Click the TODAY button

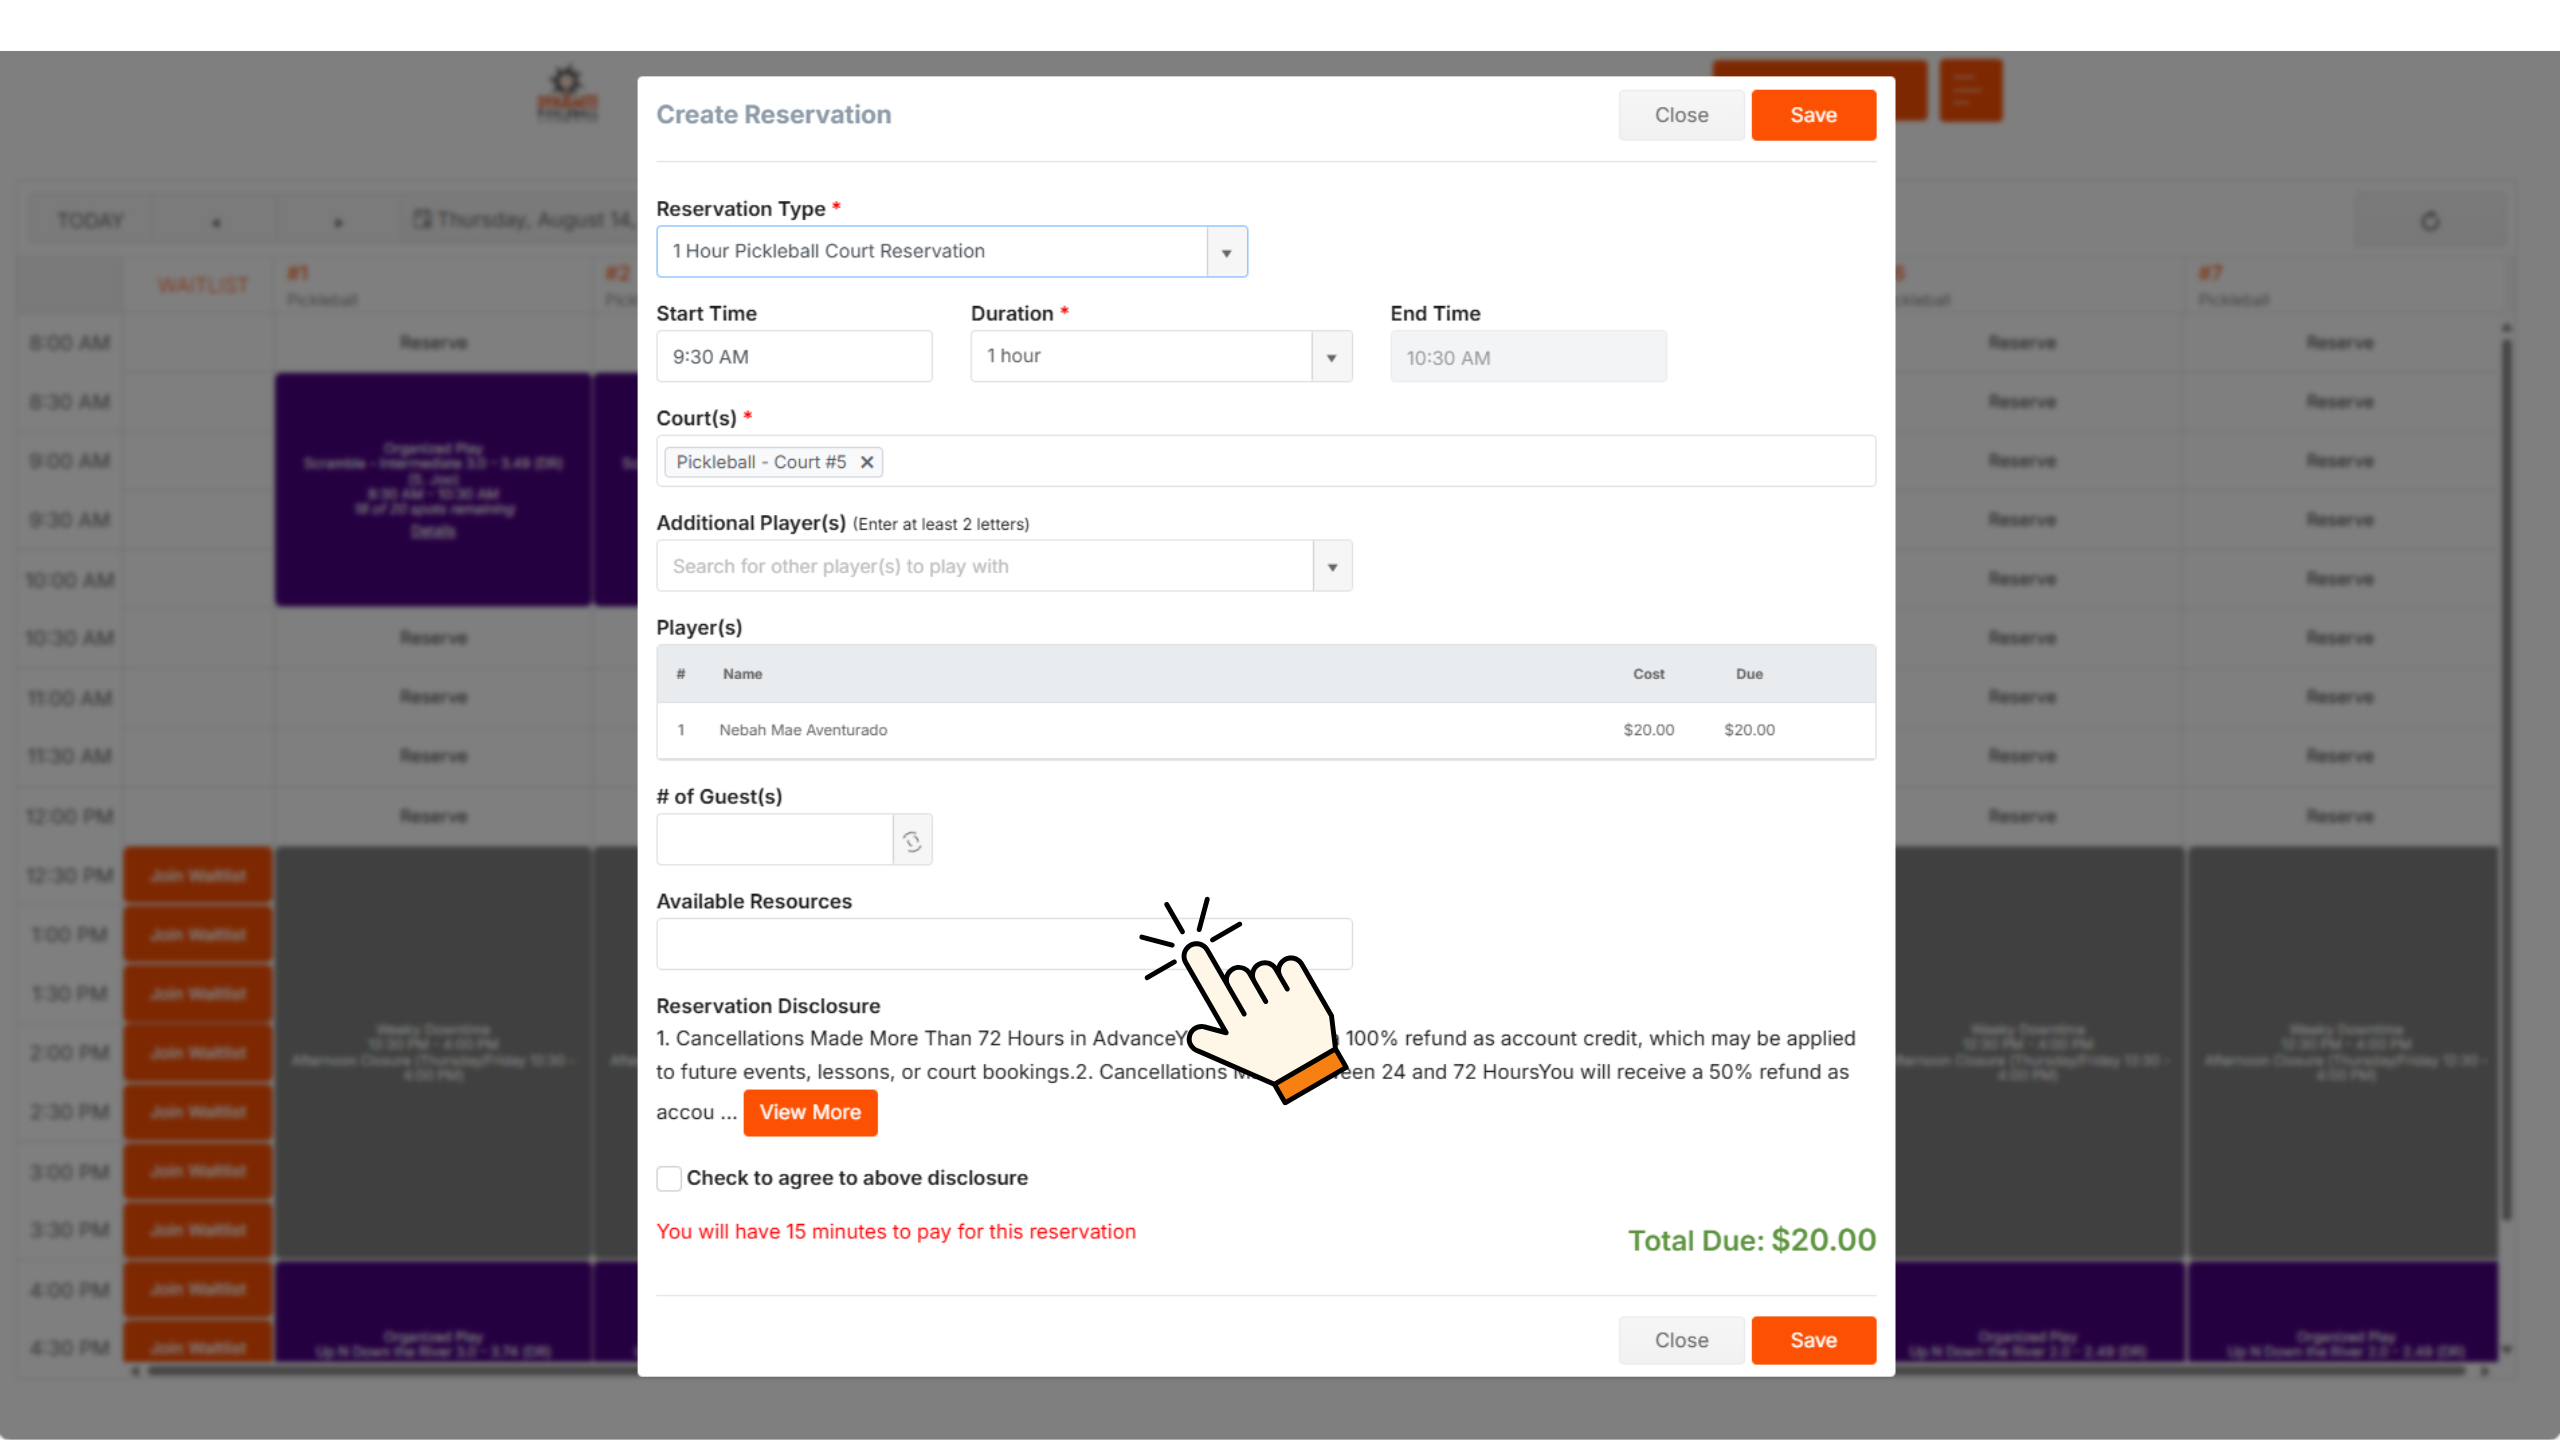[x=90, y=220]
